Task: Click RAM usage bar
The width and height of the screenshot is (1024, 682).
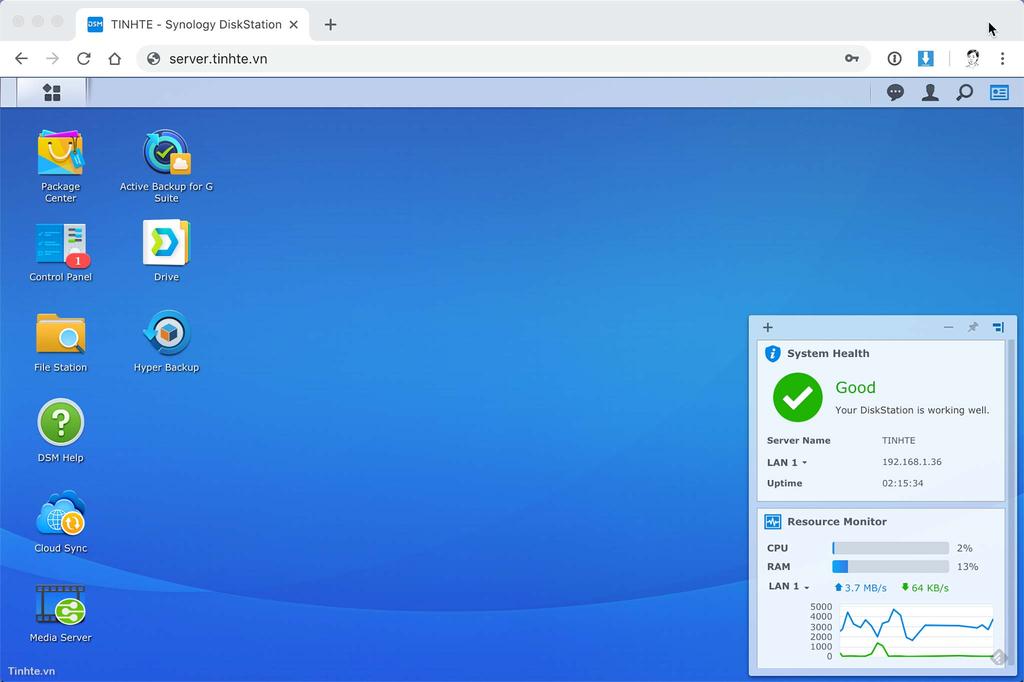Action: click(890, 566)
